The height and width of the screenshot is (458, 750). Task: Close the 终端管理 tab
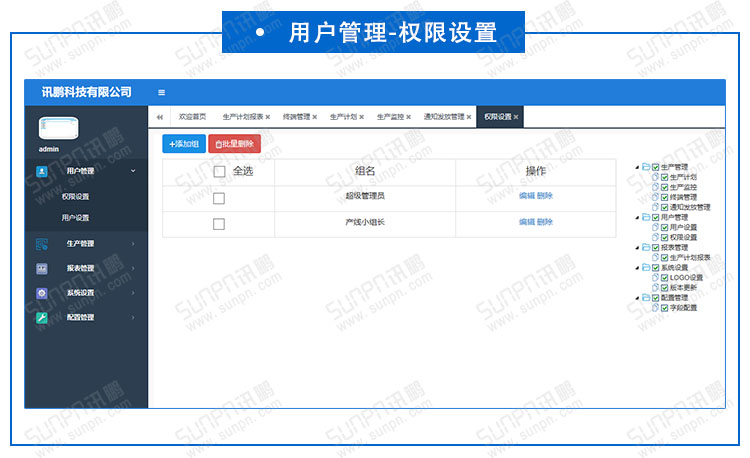click(x=315, y=117)
